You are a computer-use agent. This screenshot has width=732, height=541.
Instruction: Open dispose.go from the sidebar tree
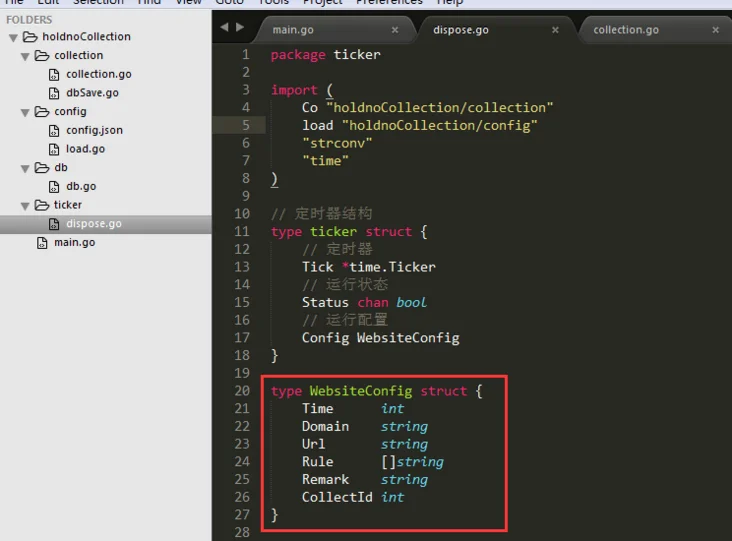pyautogui.click(x=93, y=224)
